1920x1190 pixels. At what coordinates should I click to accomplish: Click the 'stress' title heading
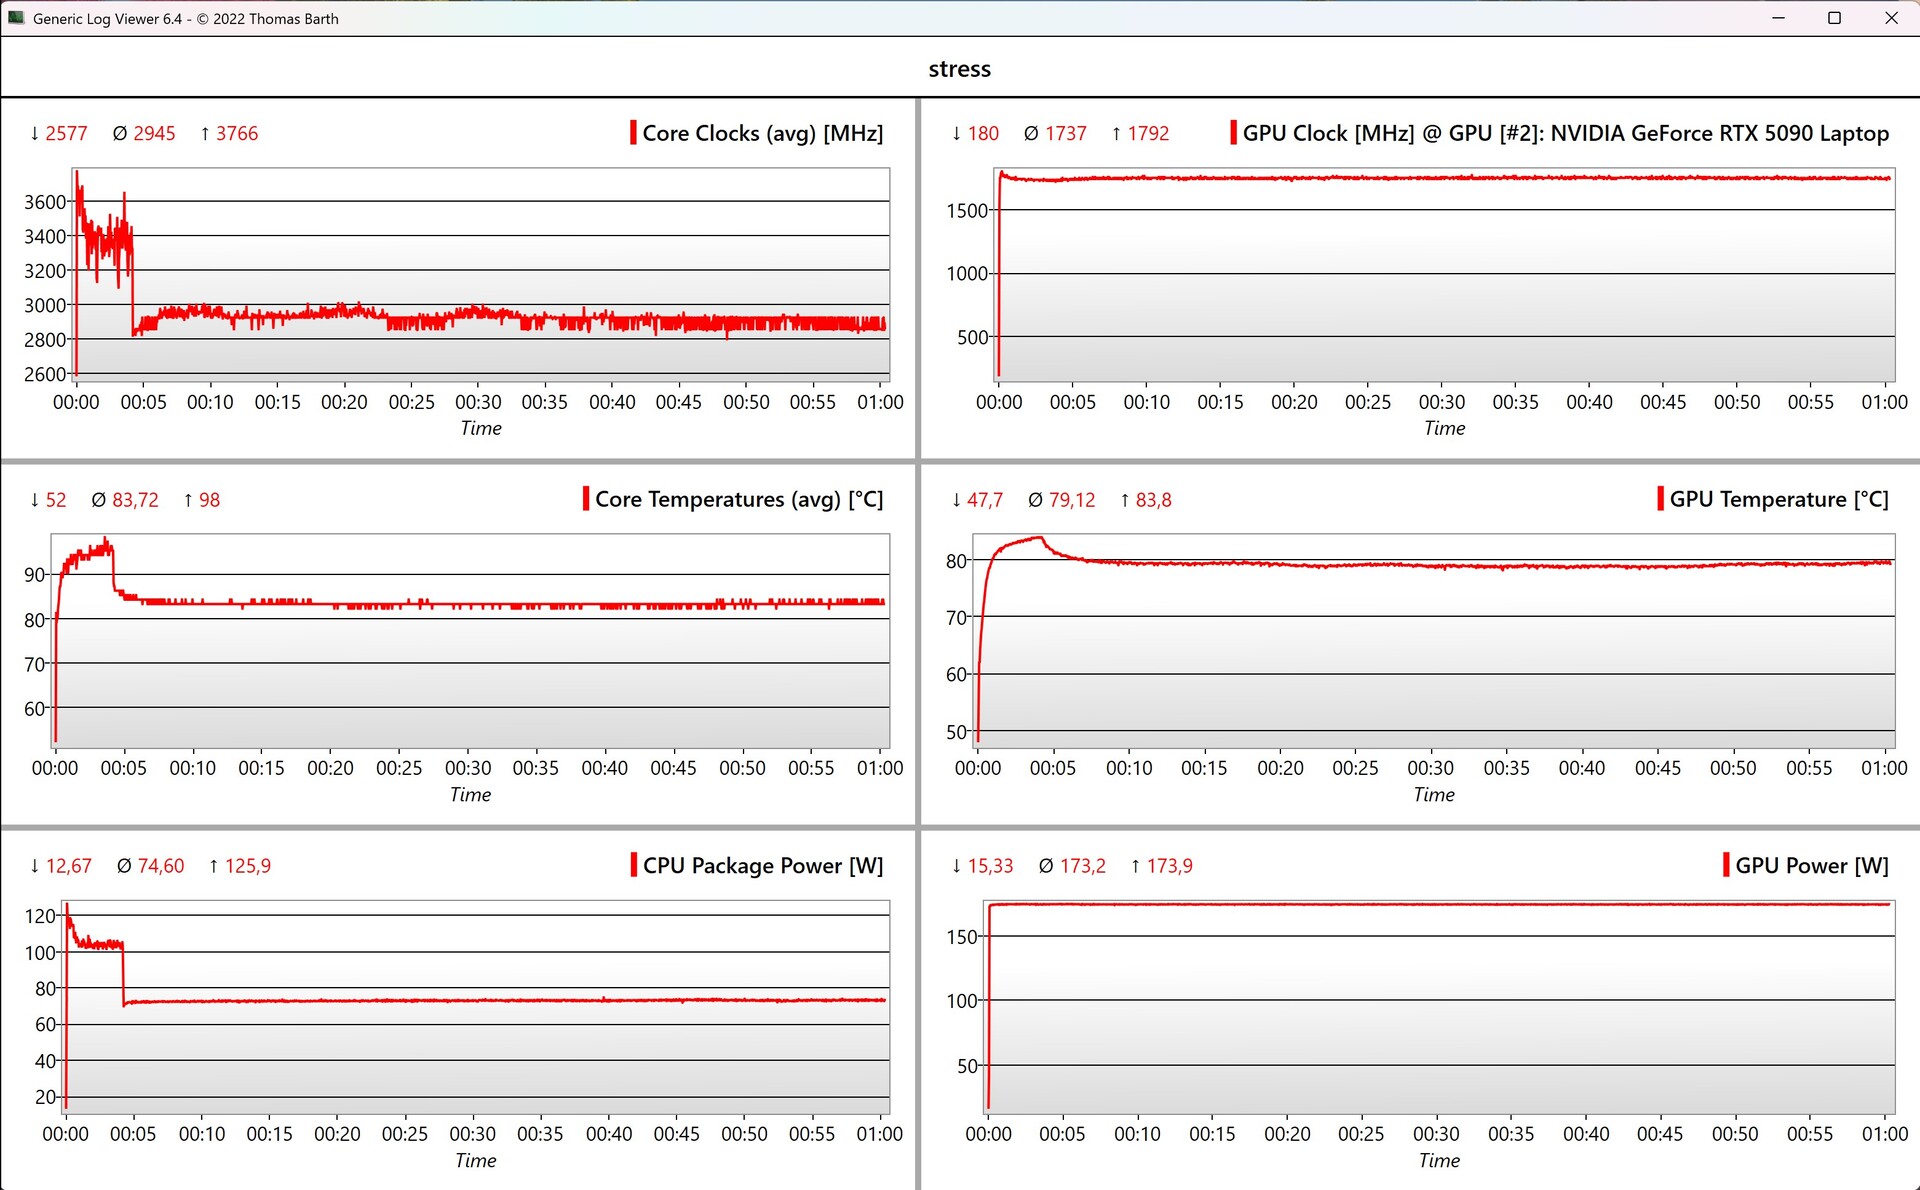coord(959,69)
